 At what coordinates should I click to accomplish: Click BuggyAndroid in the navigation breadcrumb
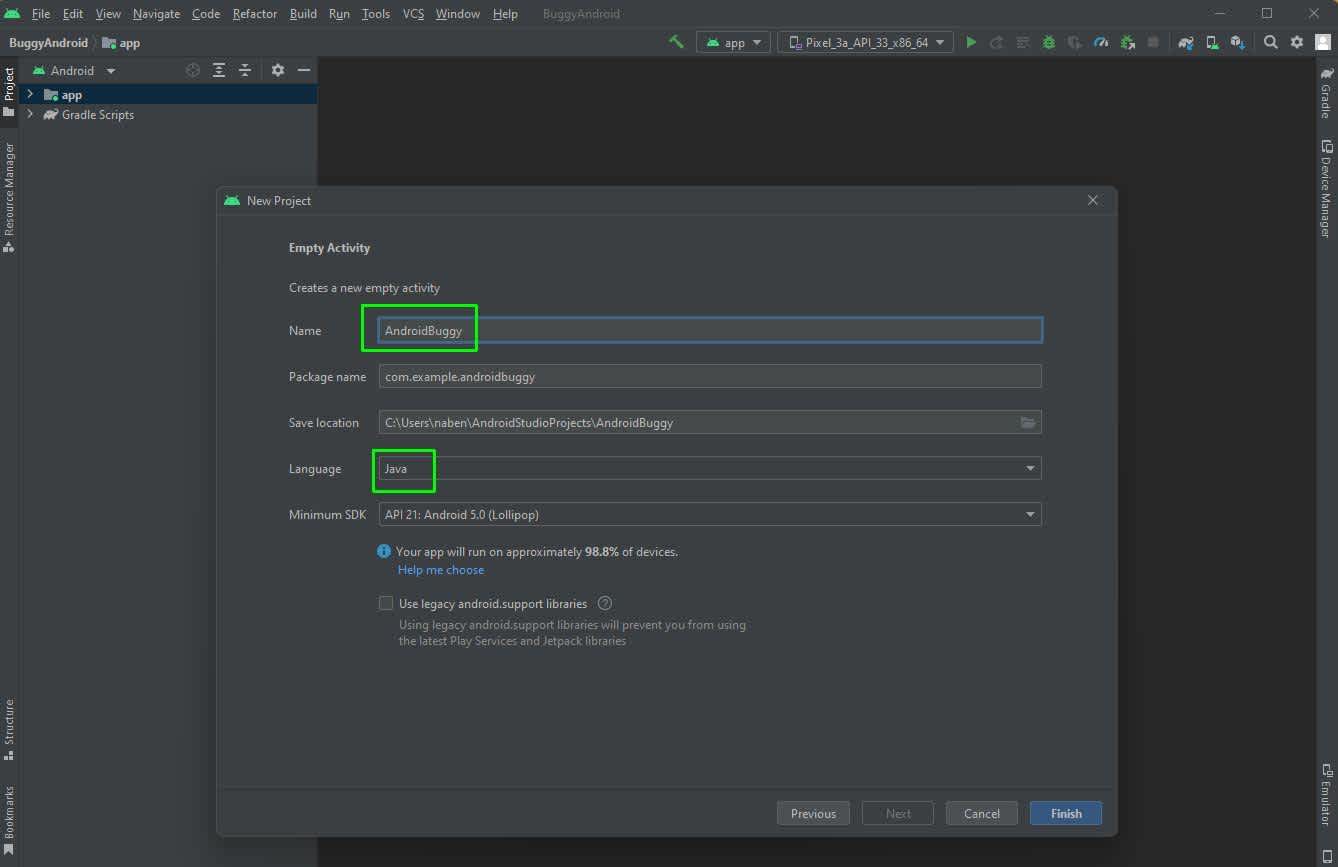(48, 43)
